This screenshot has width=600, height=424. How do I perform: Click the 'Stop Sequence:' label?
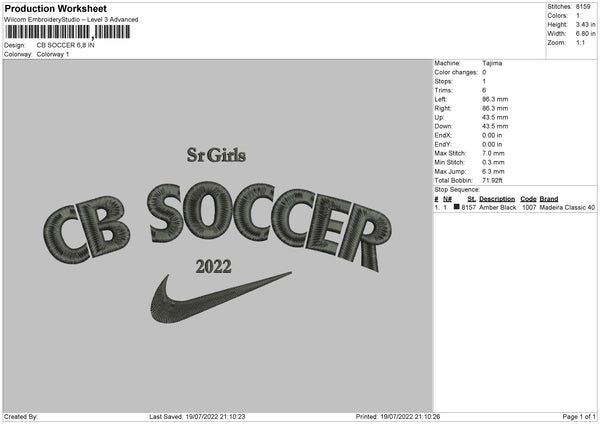457,190
